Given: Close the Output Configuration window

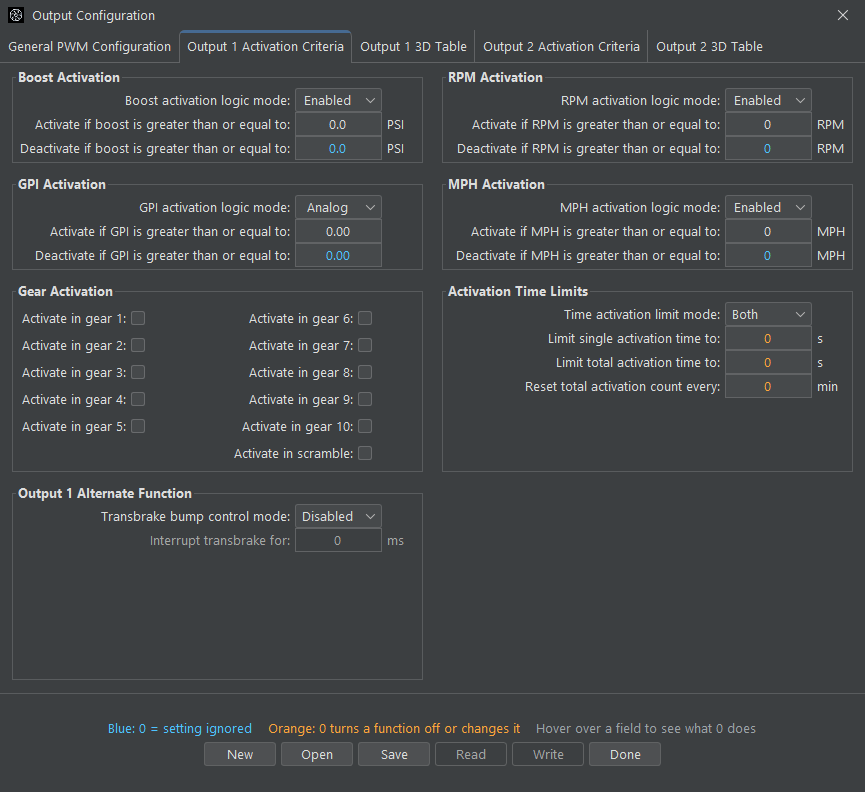Looking at the screenshot, I should pos(842,15).
